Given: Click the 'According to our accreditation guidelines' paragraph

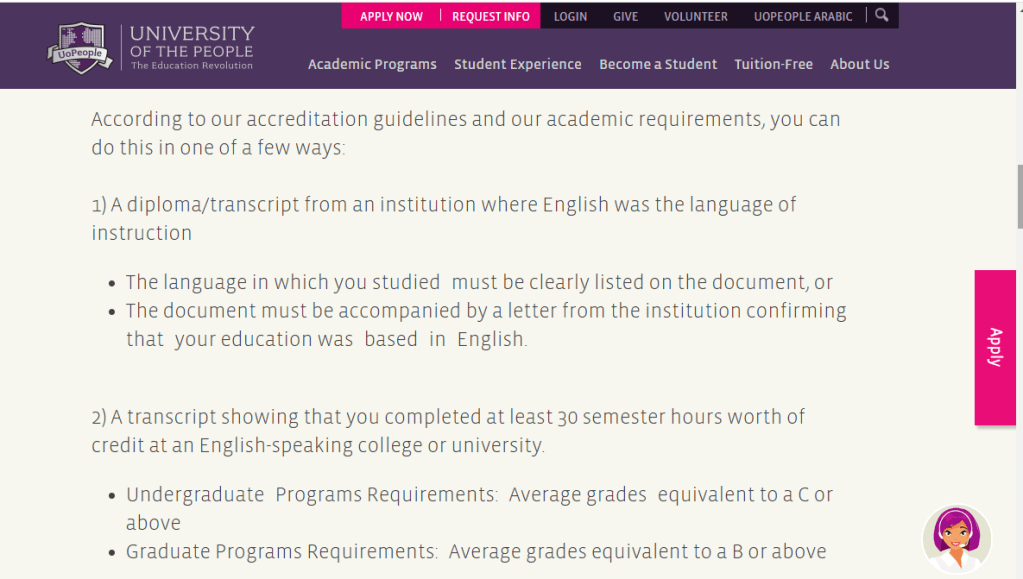Looking at the screenshot, I should click(x=466, y=133).
